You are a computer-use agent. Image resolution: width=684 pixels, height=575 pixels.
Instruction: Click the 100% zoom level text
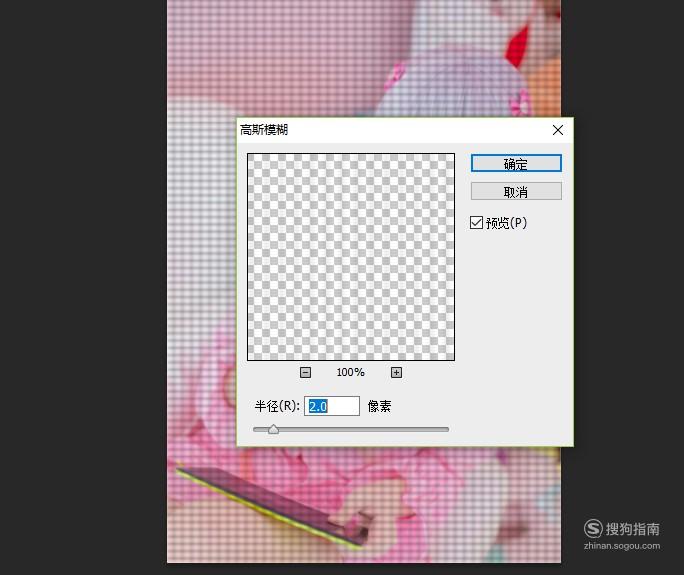(x=350, y=372)
